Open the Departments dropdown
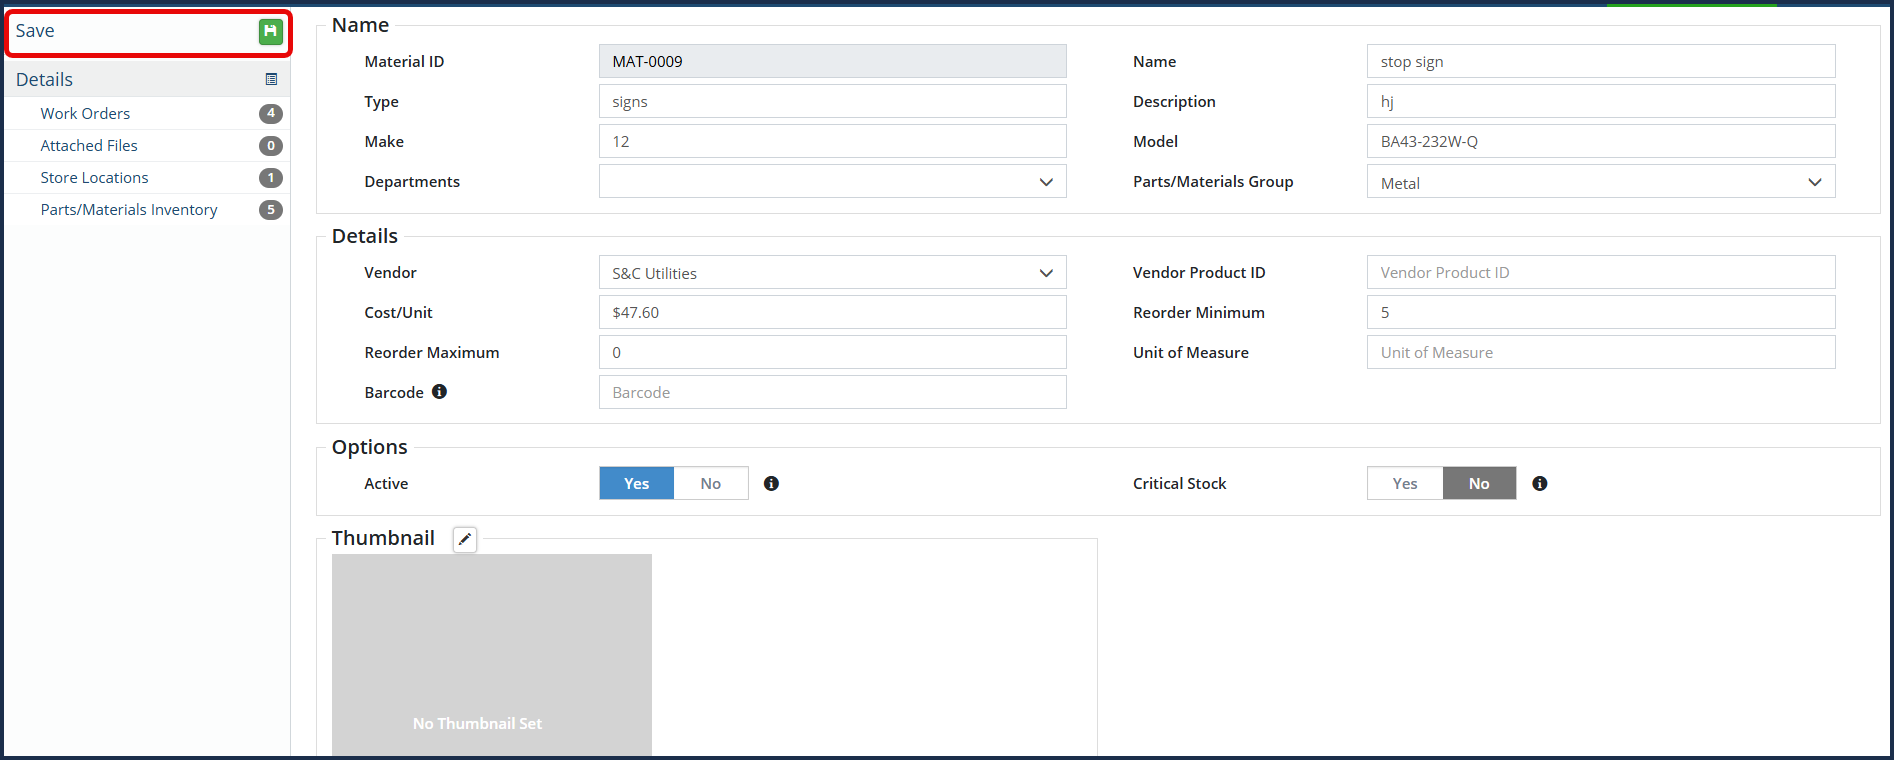 pyautogui.click(x=832, y=182)
